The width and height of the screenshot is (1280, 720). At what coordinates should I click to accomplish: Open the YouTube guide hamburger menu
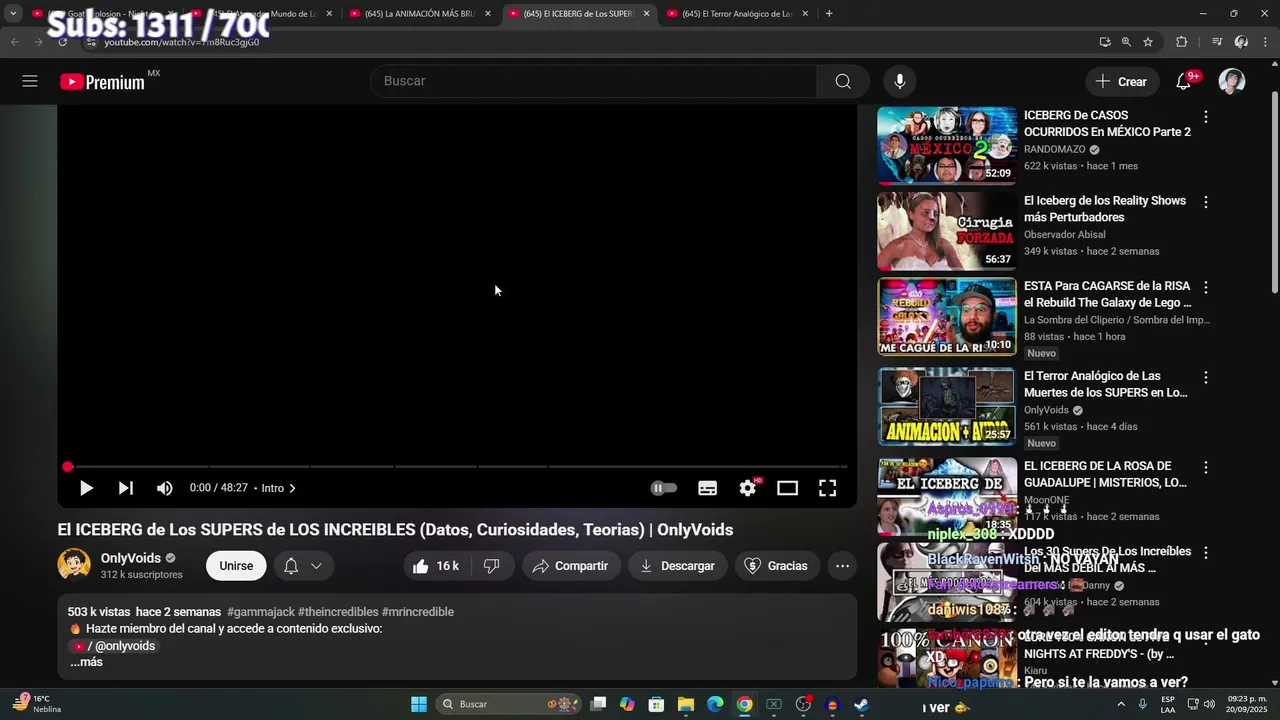(x=30, y=81)
